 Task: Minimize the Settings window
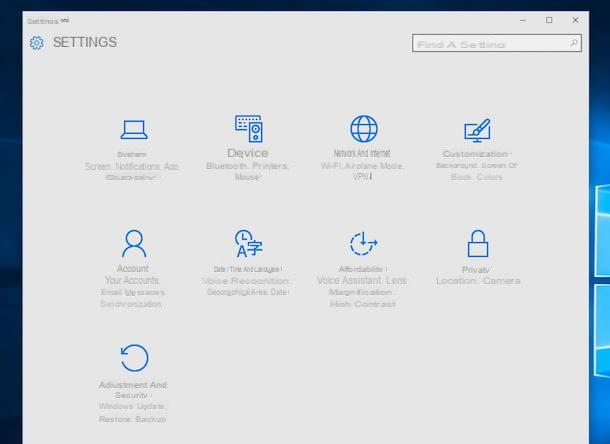(523, 20)
